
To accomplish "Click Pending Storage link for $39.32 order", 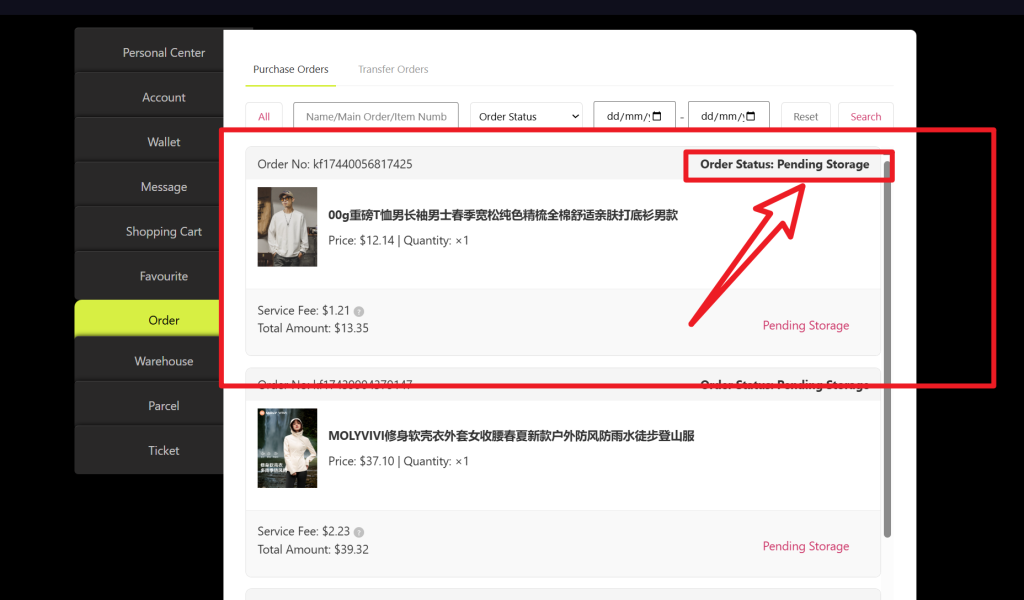I will tap(806, 546).
